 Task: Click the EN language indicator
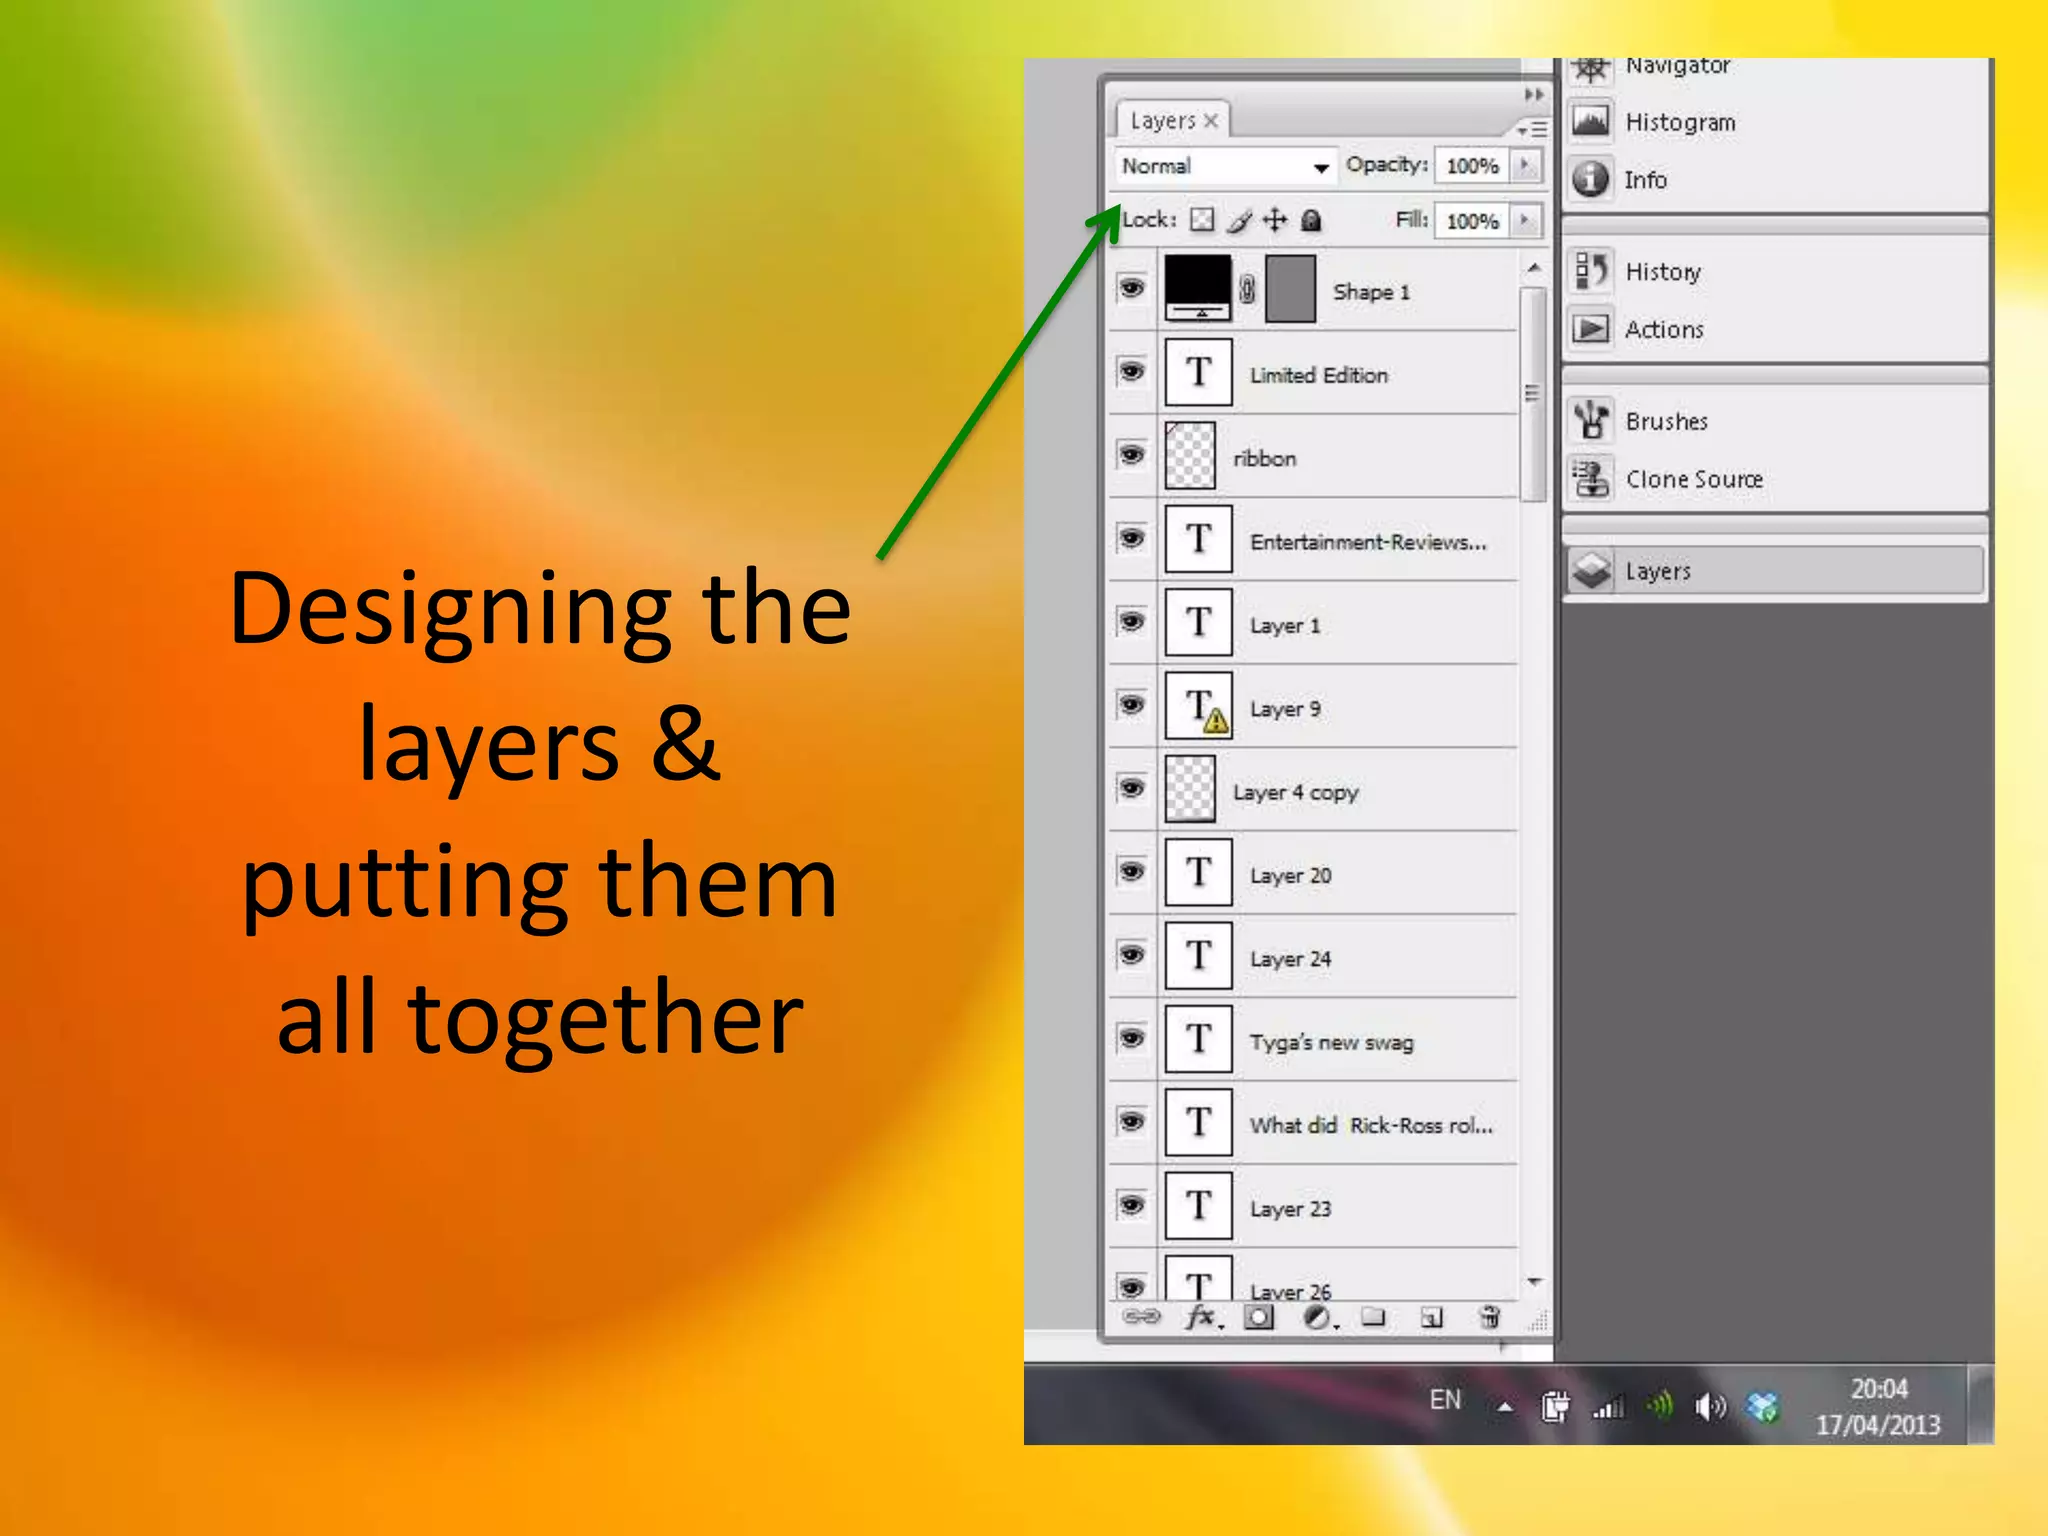[x=1445, y=1399]
